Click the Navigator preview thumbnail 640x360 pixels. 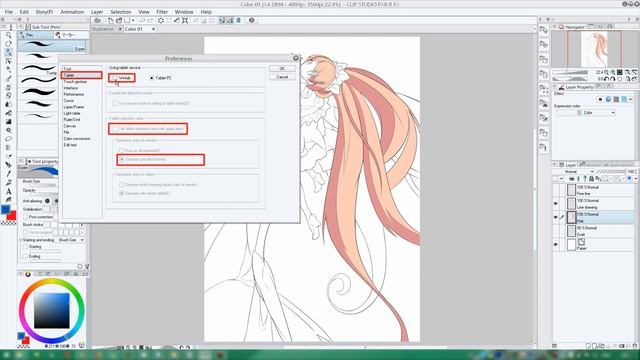(x=594, y=49)
